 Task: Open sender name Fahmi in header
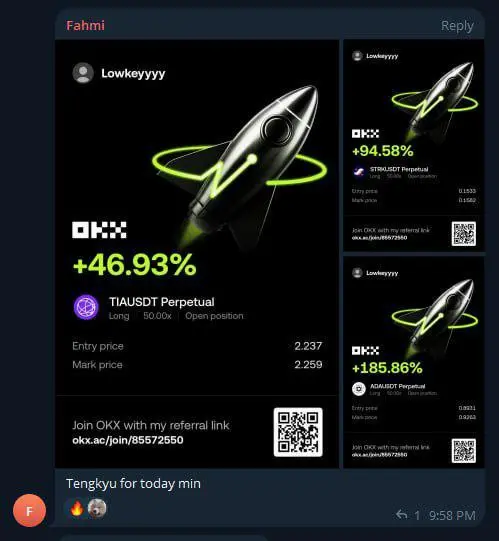click(x=85, y=26)
